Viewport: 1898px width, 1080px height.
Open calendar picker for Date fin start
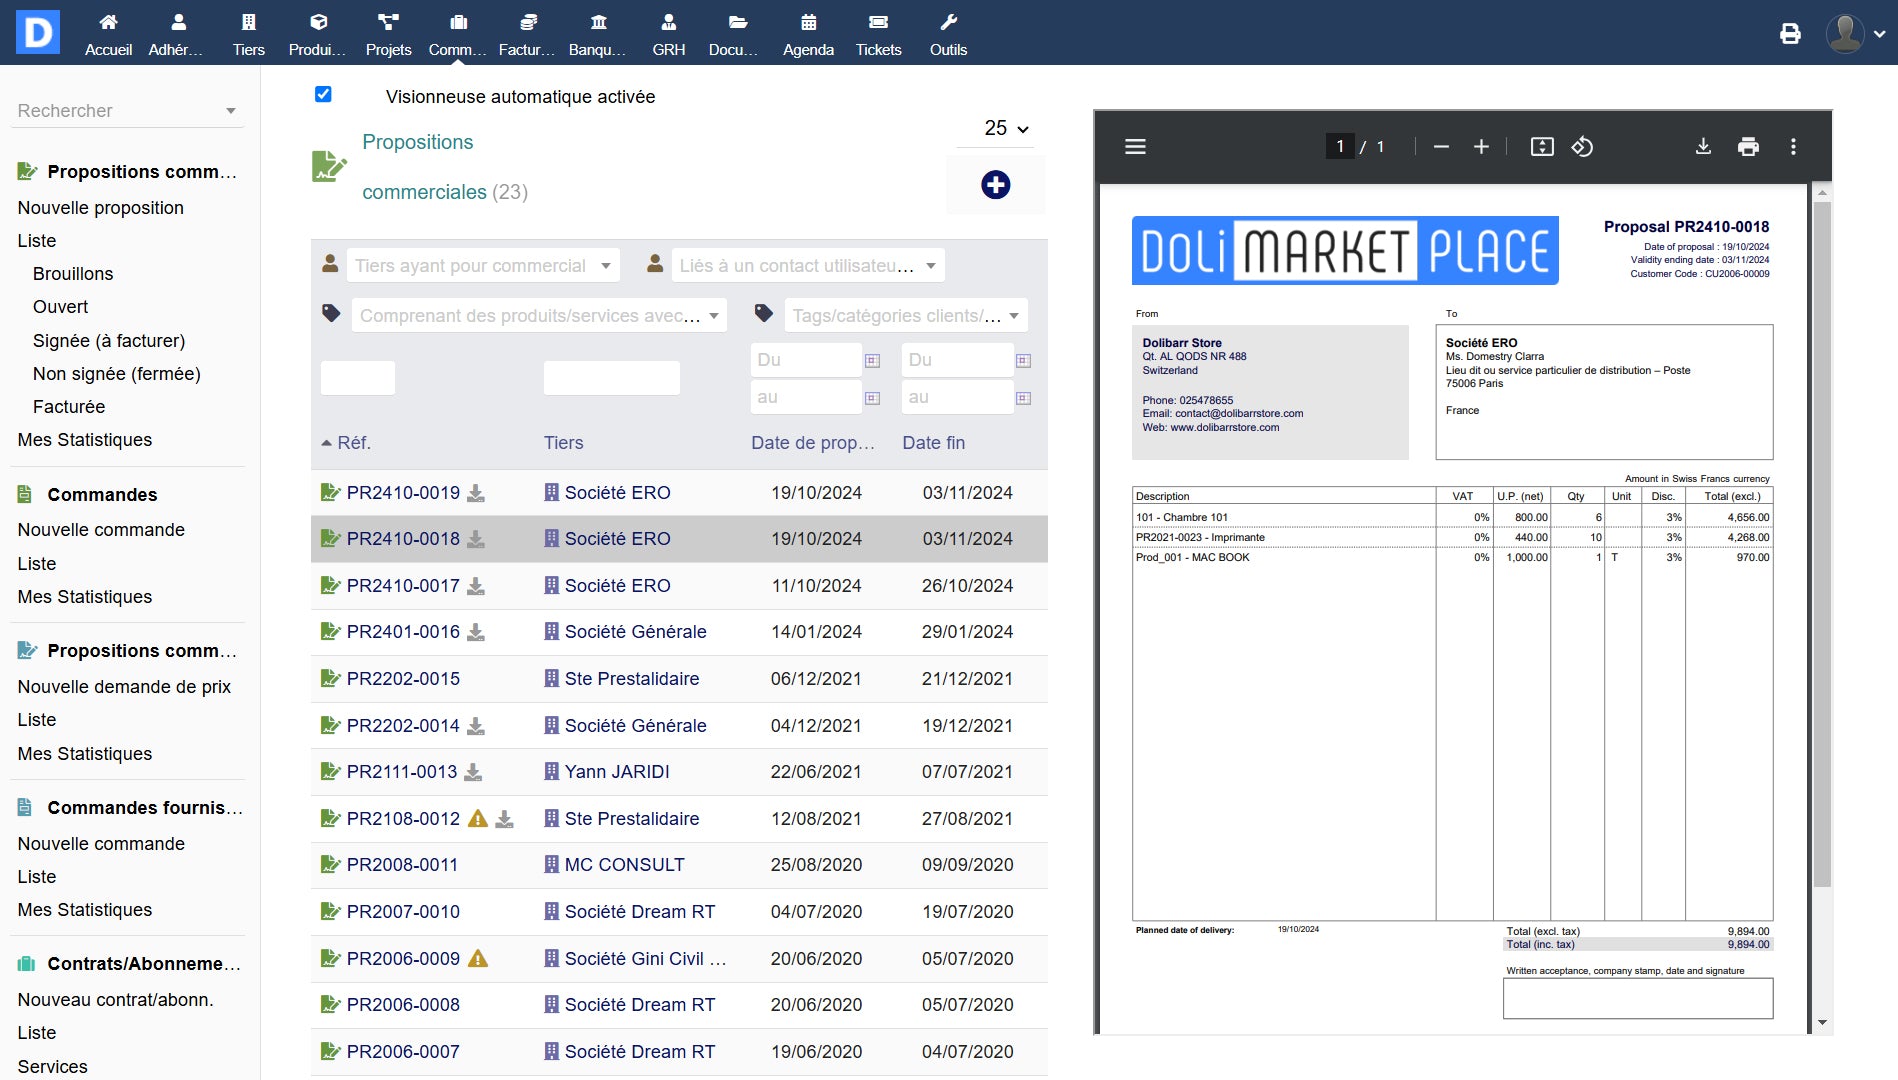pos(1023,361)
